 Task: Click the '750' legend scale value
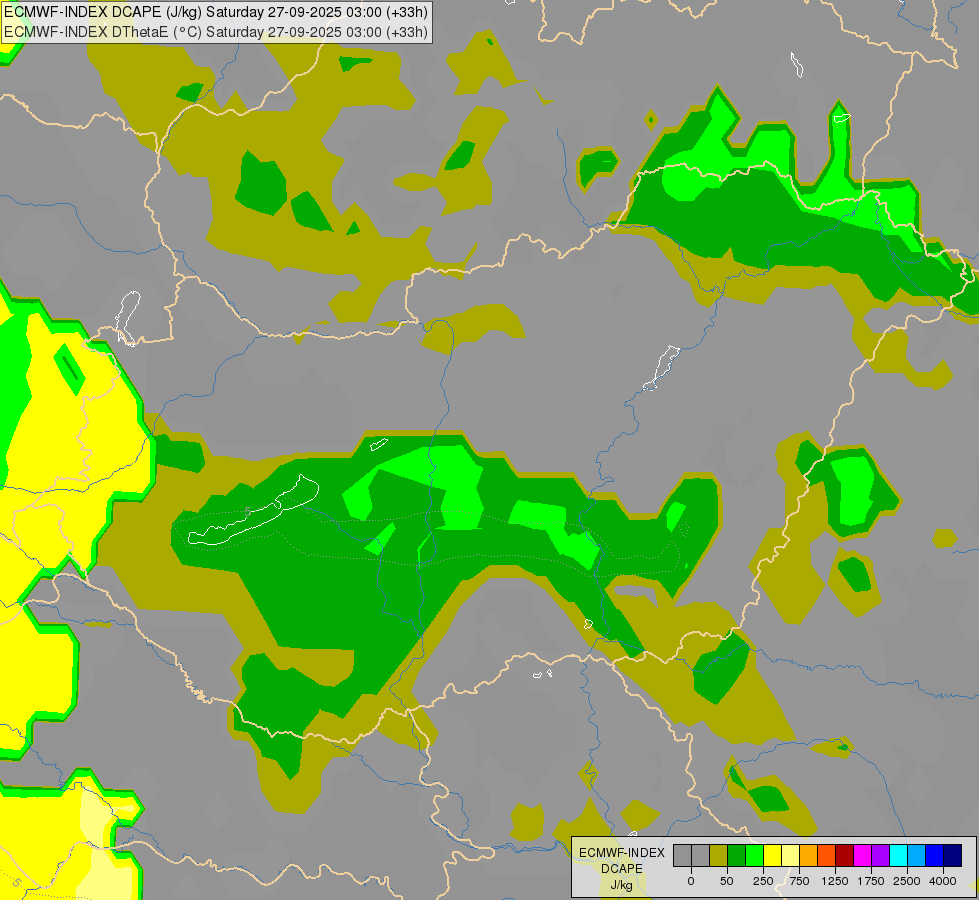799,881
